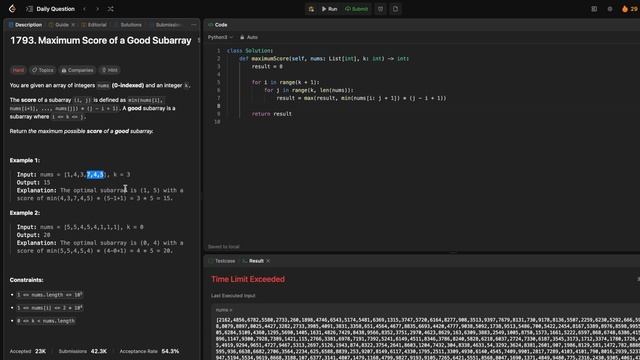Switch to the Description tab
This screenshot has width=640, height=360.
pyautogui.click(x=25, y=24)
